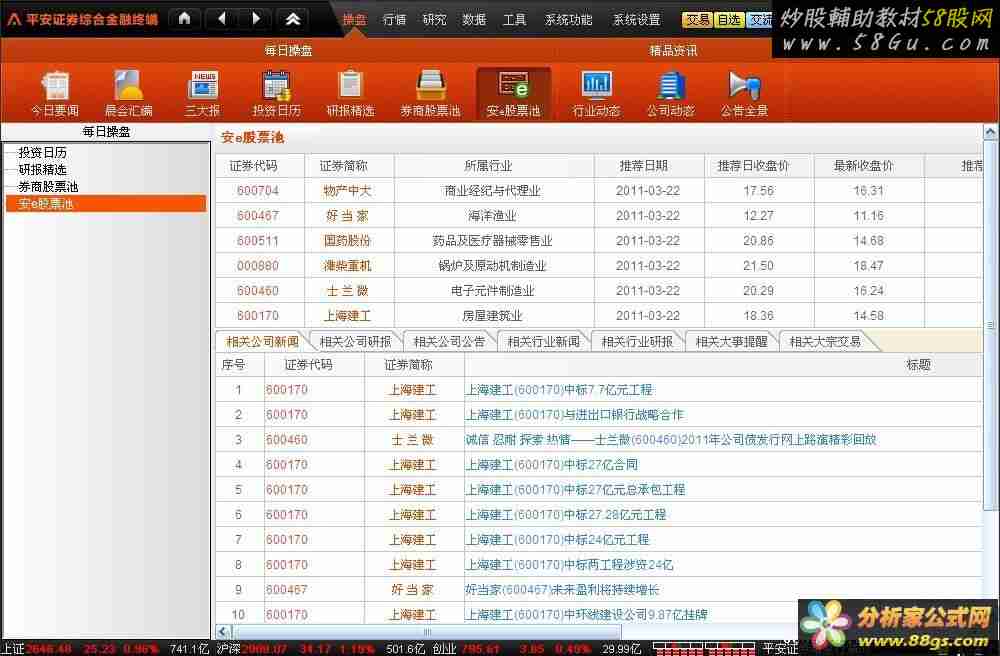The height and width of the screenshot is (656, 1000).
Task: Switch to 相关行业新闻 tab
Action: click(x=543, y=342)
